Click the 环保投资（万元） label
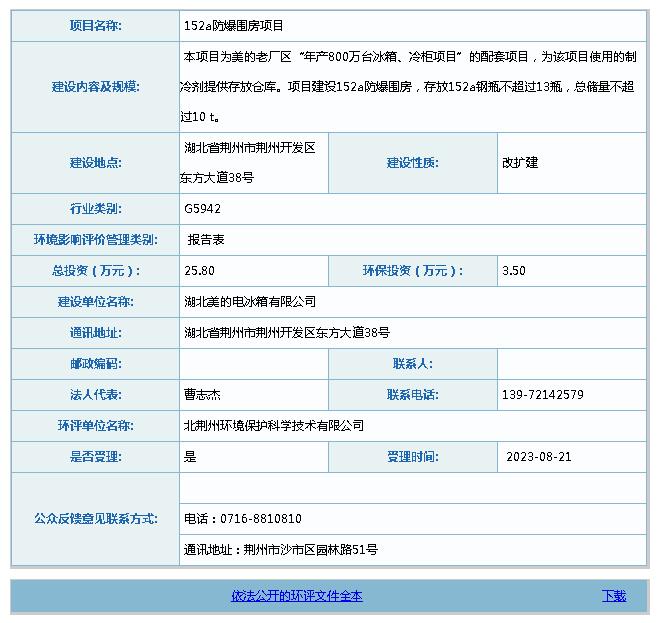661x623 pixels. [x=413, y=271]
